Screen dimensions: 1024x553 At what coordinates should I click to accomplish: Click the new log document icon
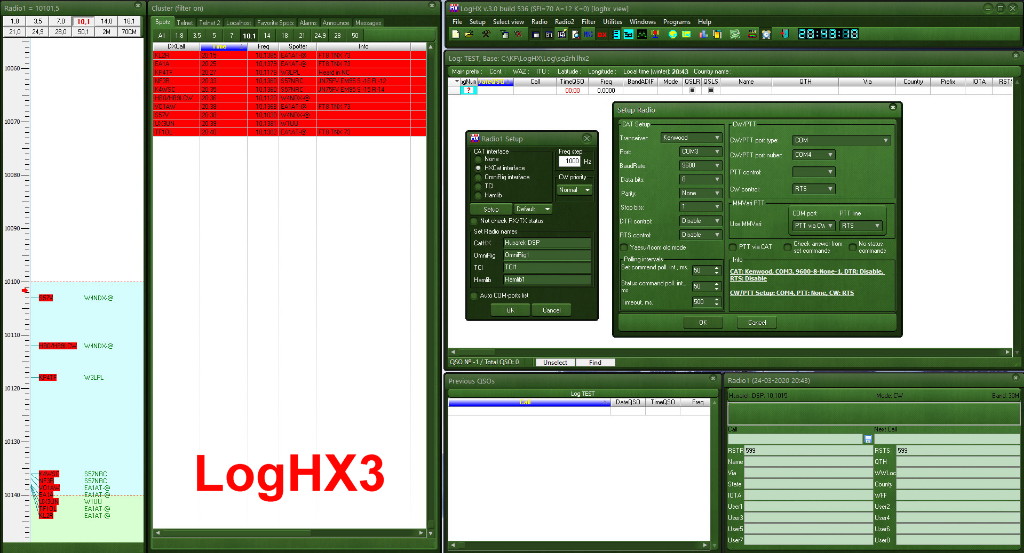[x=456, y=34]
